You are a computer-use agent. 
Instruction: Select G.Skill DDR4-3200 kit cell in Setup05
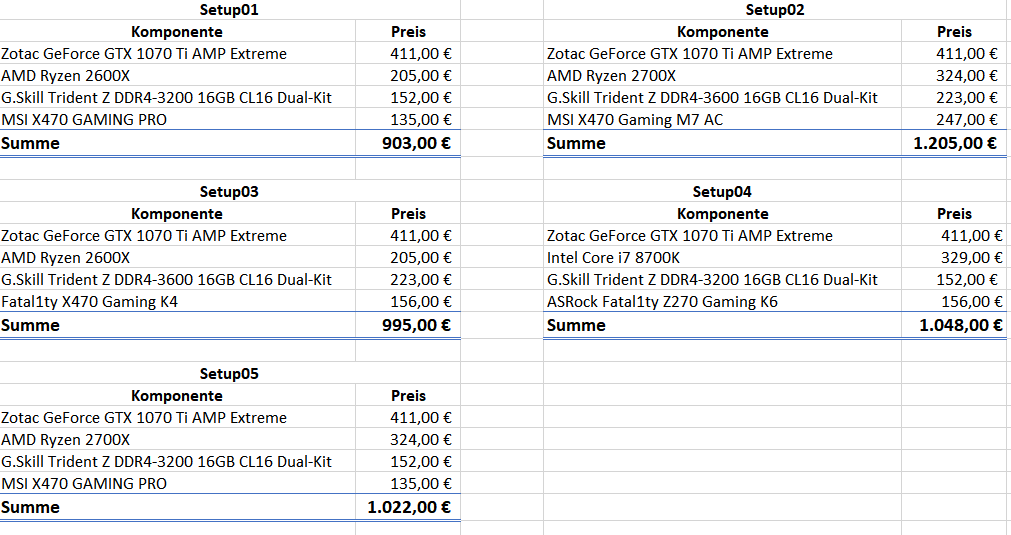[x=177, y=461]
